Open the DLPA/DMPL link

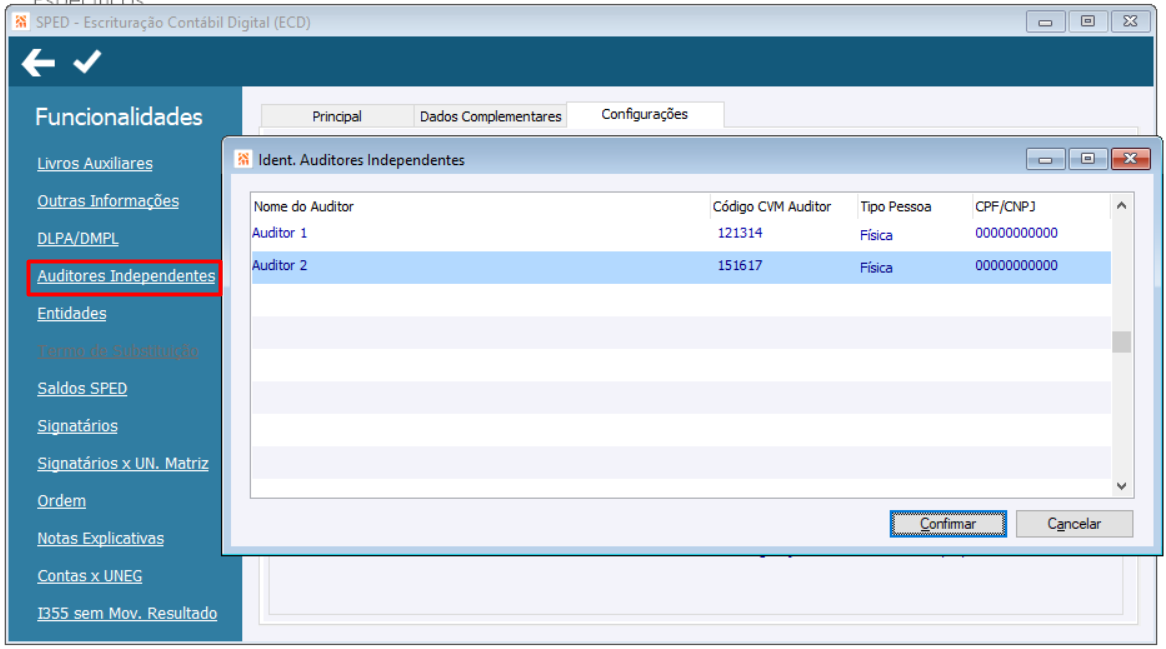click(78, 239)
